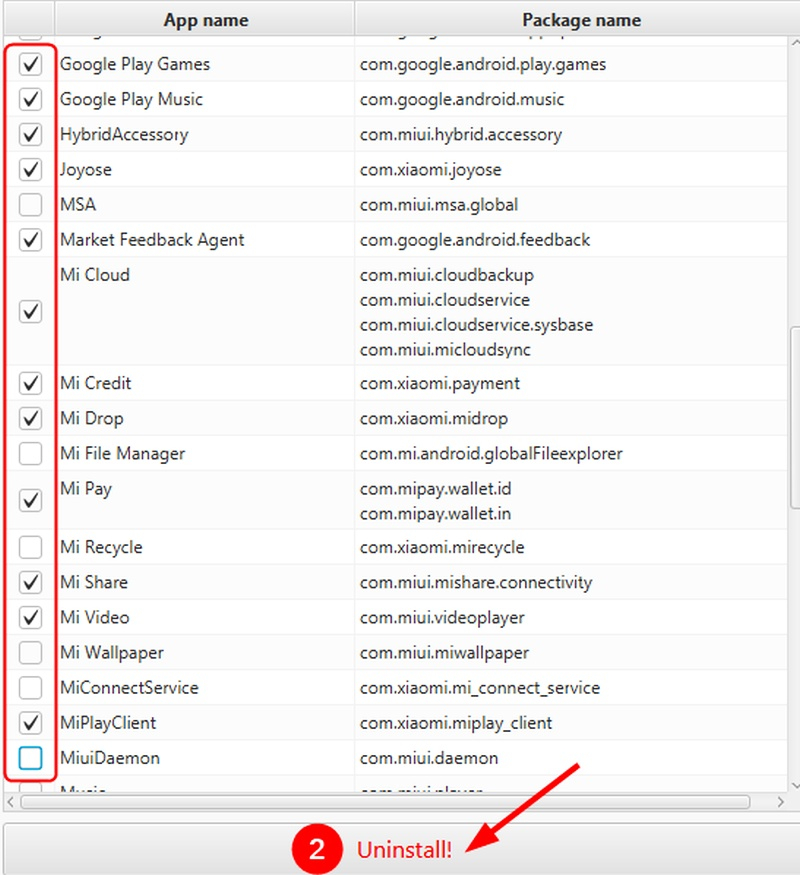
Task: Enable the Mi File Manager checkbox
Action: (x=31, y=454)
